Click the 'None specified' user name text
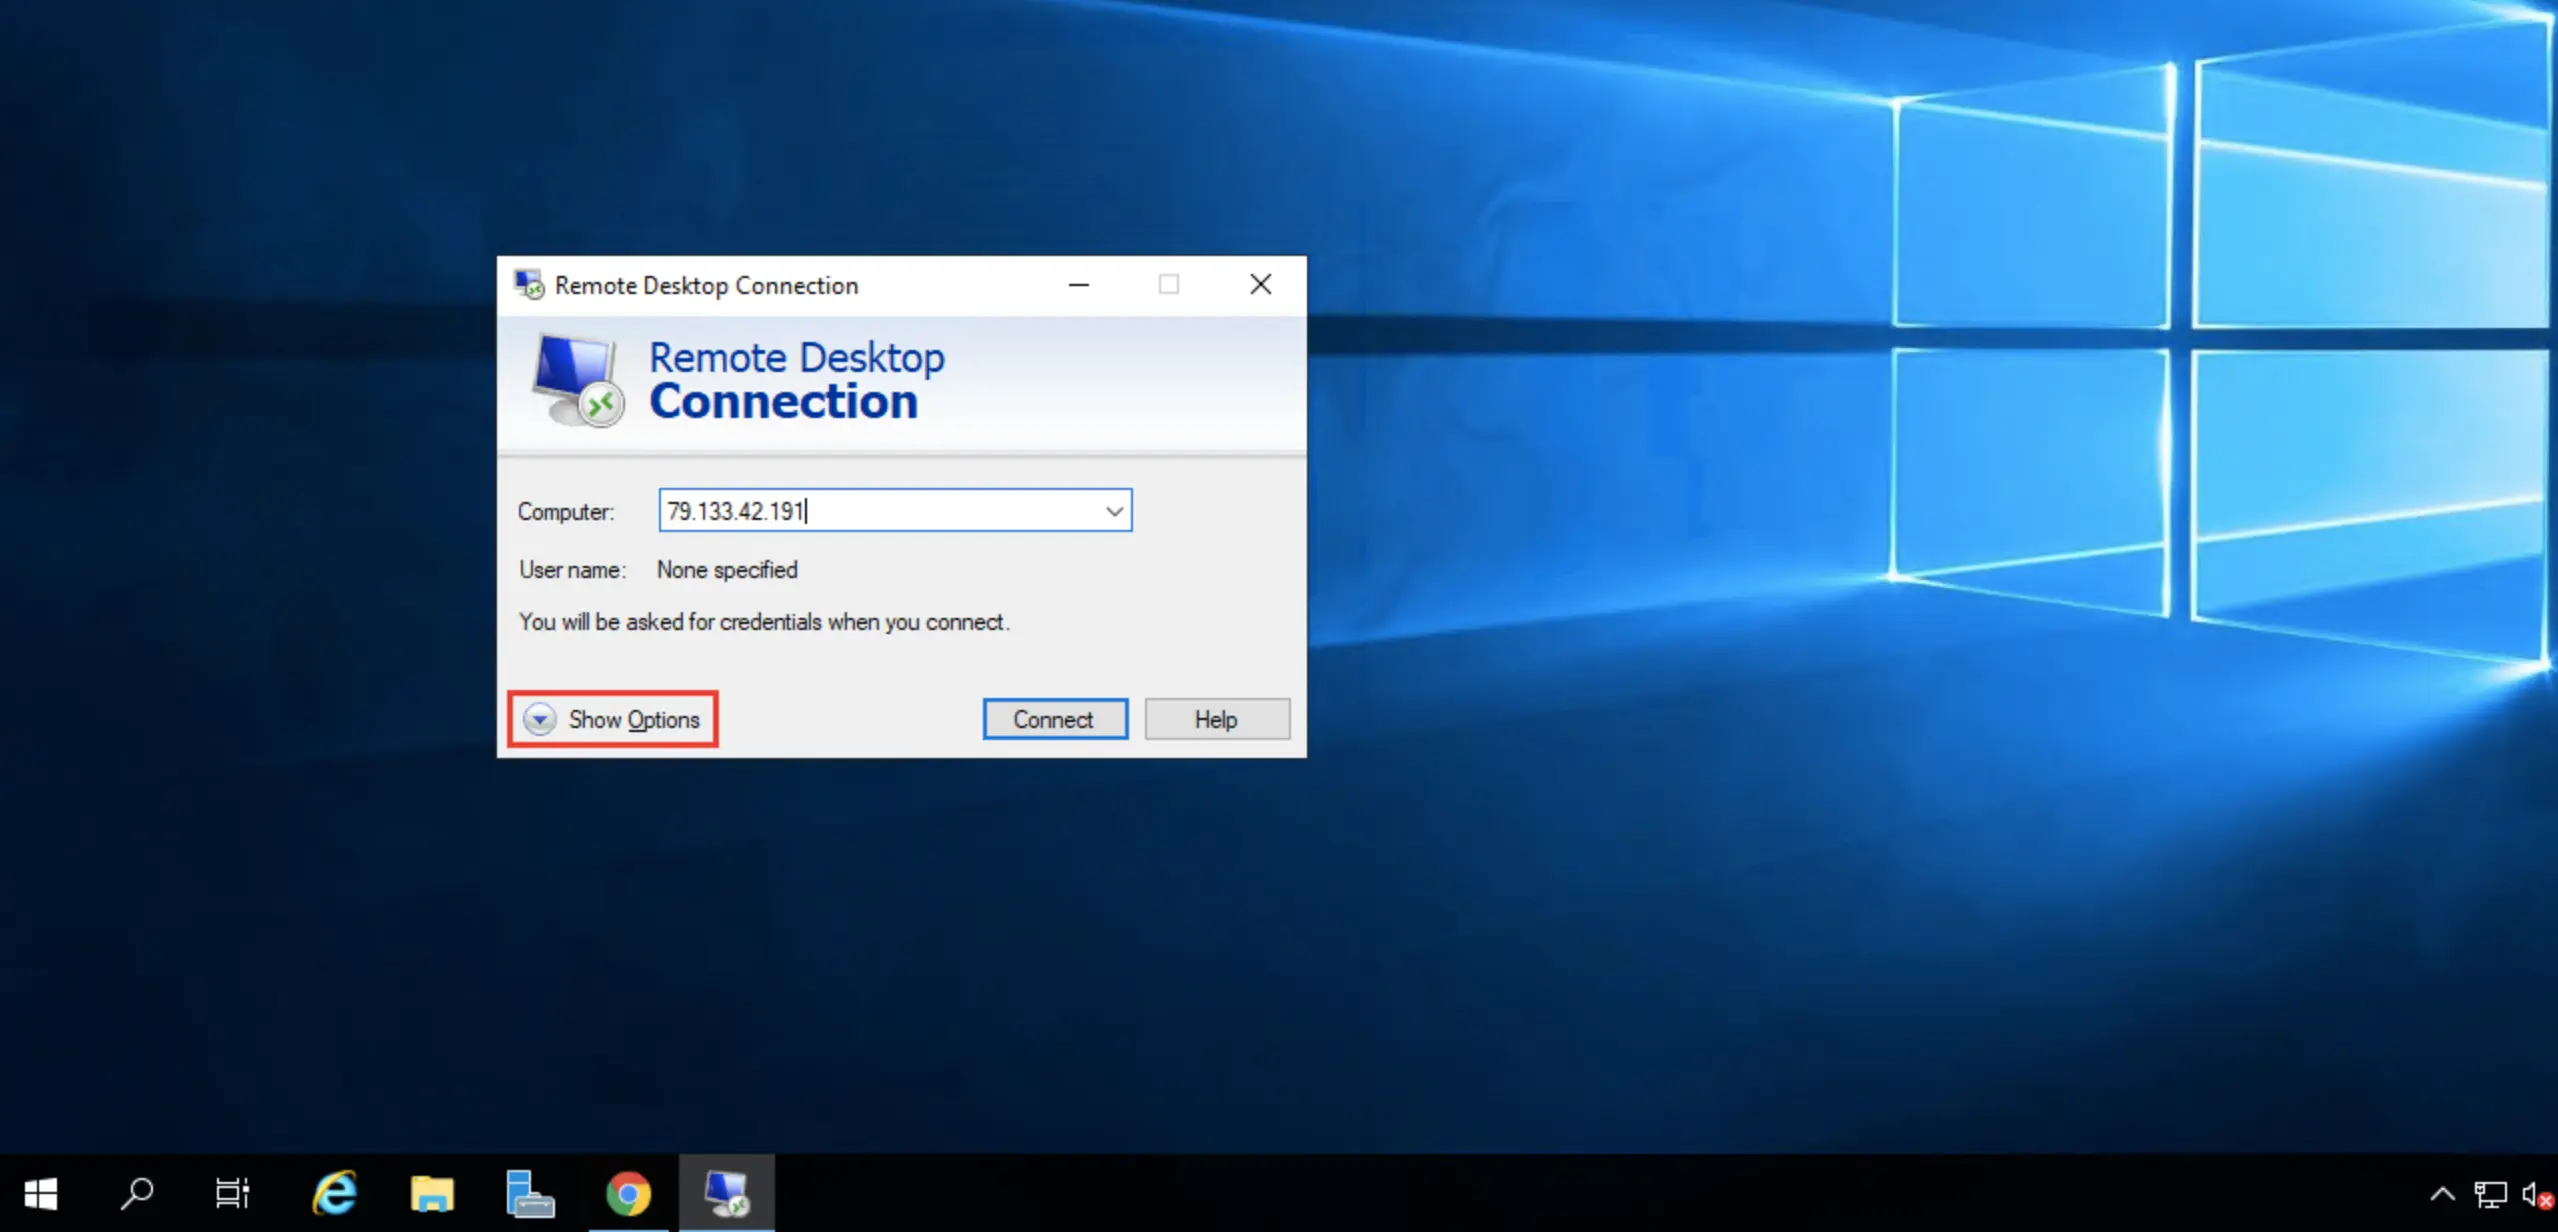2558x1232 pixels. click(727, 570)
